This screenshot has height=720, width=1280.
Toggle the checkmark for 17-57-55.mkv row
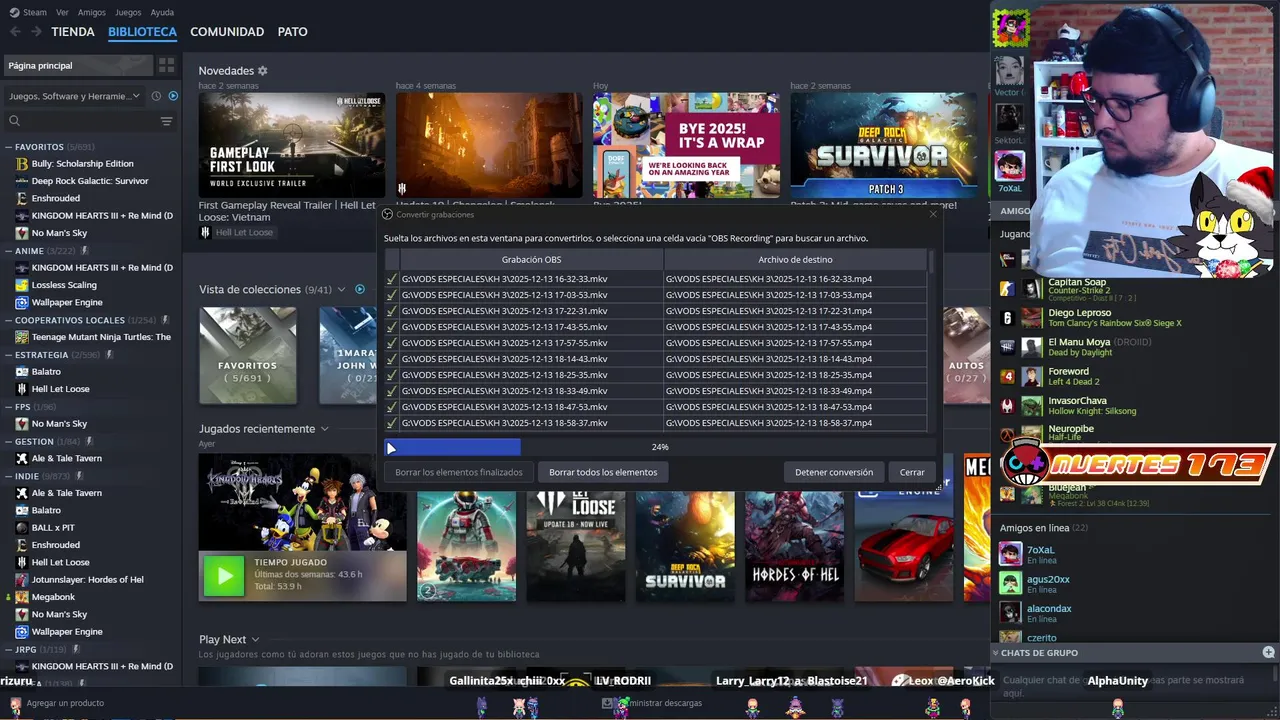pos(392,343)
